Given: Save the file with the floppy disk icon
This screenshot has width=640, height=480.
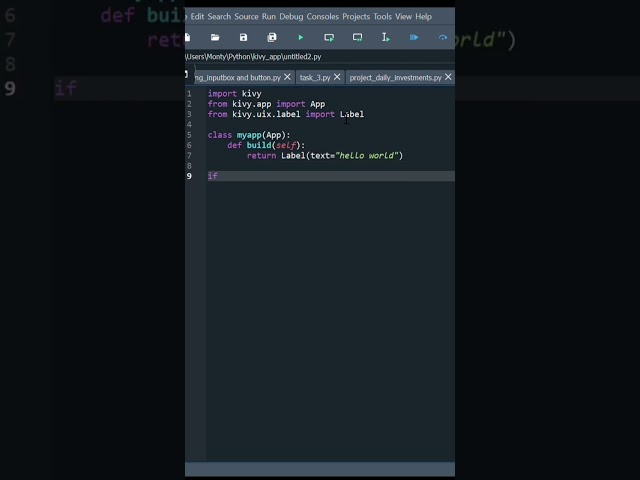Looking at the screenshot, I should click(243, 38).
